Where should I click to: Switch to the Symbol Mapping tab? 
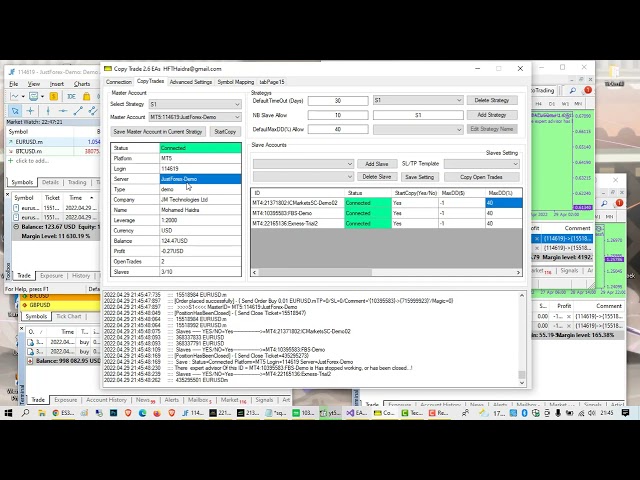(236, 82)
